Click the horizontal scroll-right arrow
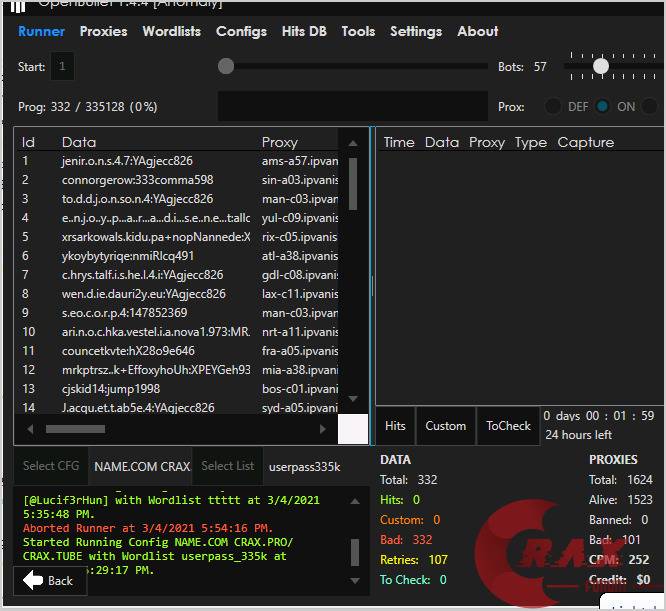Screen dimensions: 666x611 (x=322, y=429)
